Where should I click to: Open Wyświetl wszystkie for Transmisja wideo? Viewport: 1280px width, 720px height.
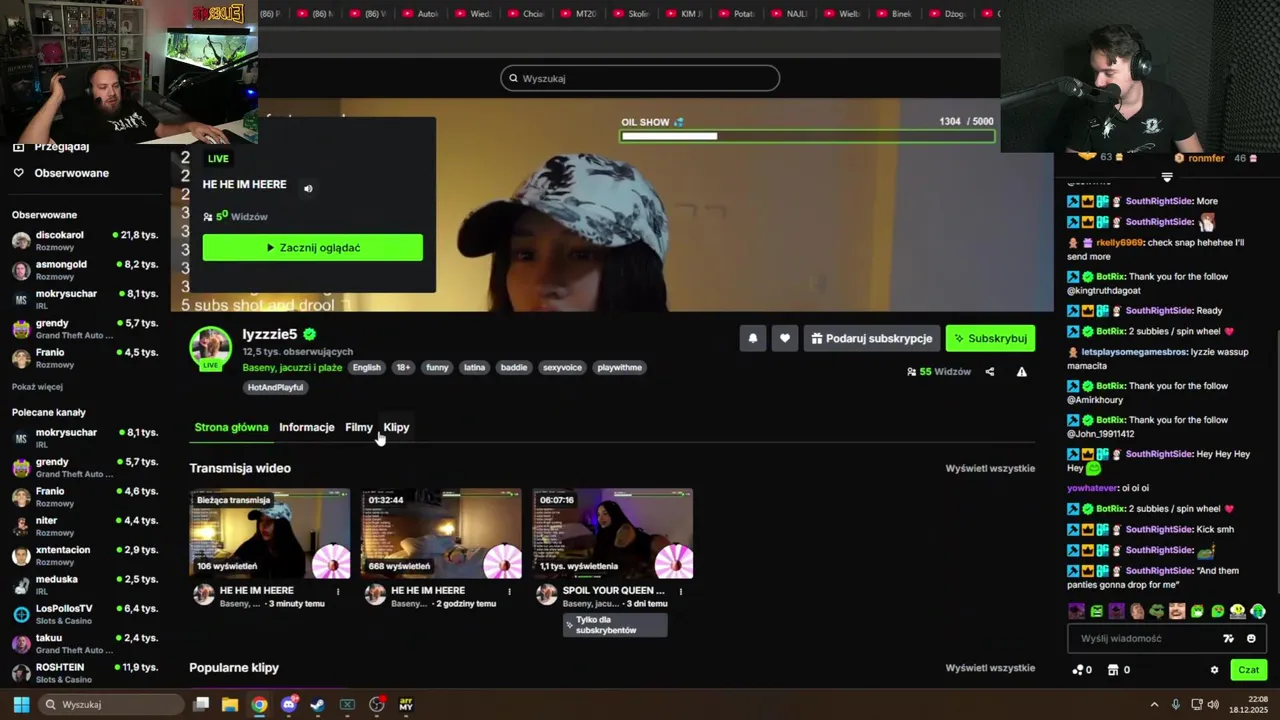[990, 468]
